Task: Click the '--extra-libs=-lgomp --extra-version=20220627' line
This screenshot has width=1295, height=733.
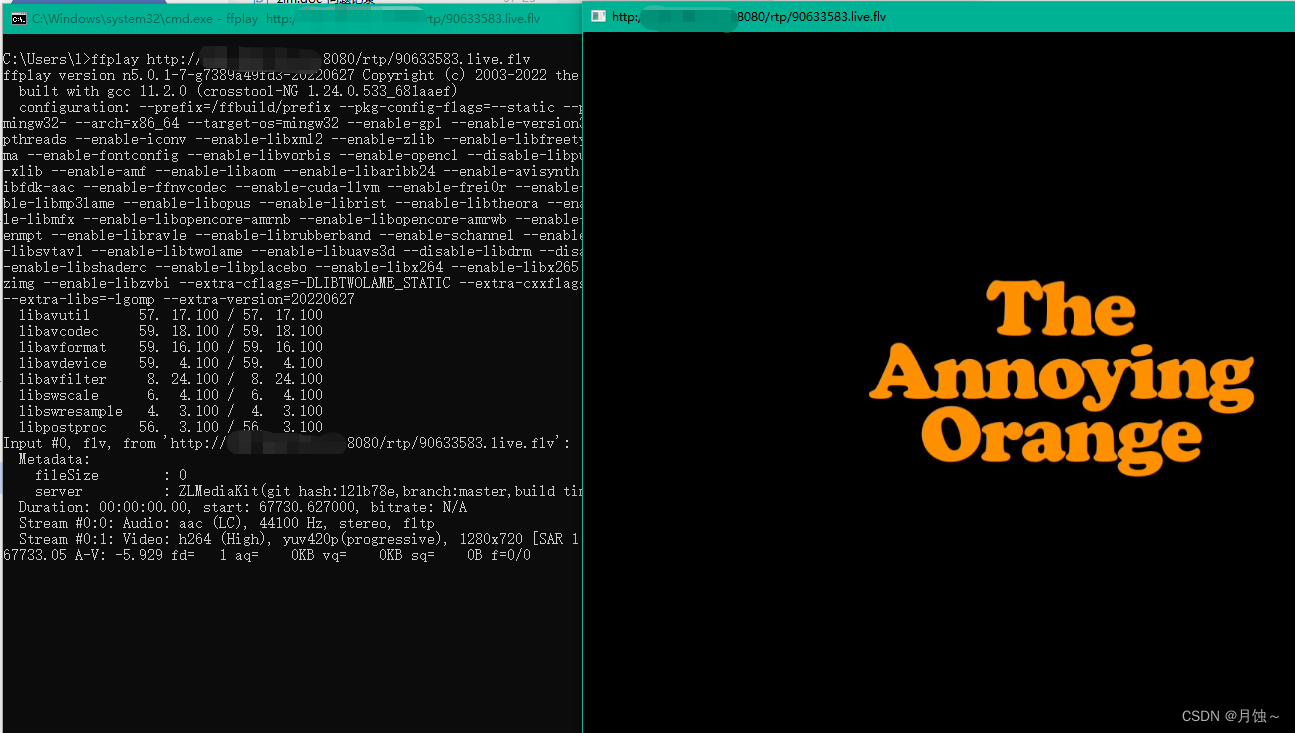Action: coord(179,299)
